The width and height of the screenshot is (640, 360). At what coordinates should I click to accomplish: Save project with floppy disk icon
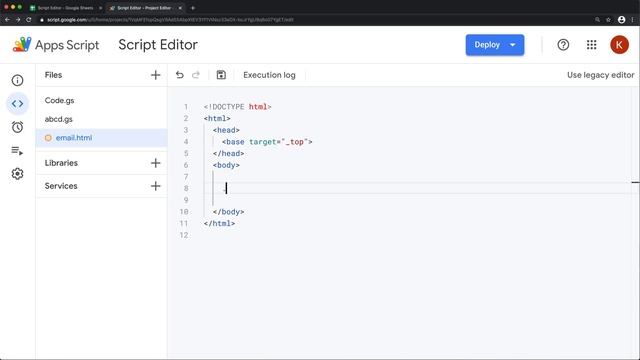click(x=221, y=75)
